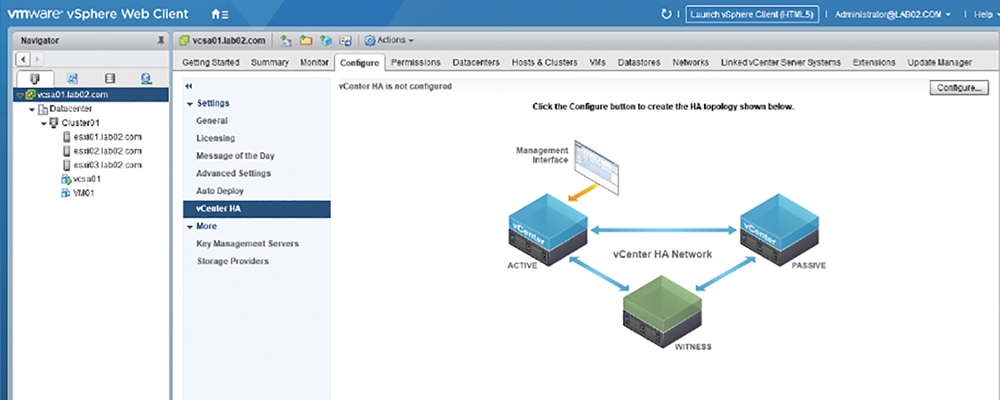
Task: Open the Datastores tab
Action: 638,63
